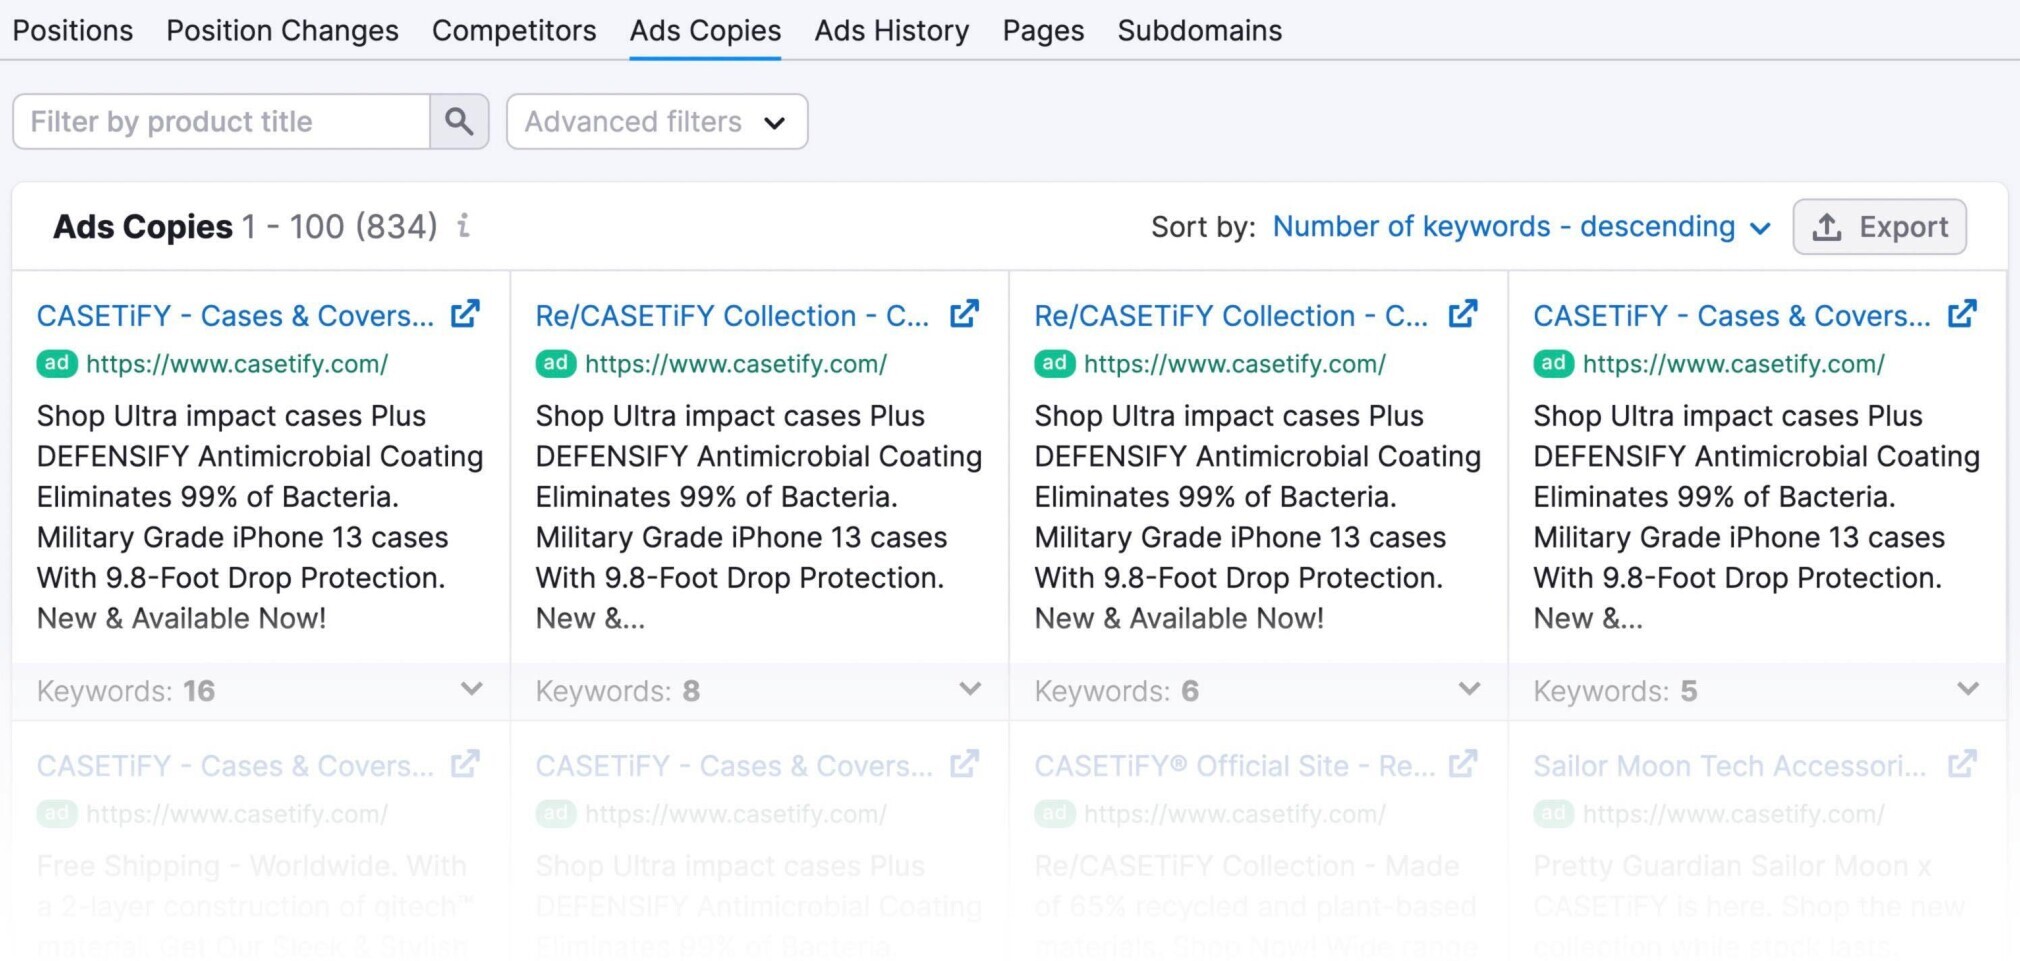Open the Sort by keywords dropdown

[x=1521, y=227]
